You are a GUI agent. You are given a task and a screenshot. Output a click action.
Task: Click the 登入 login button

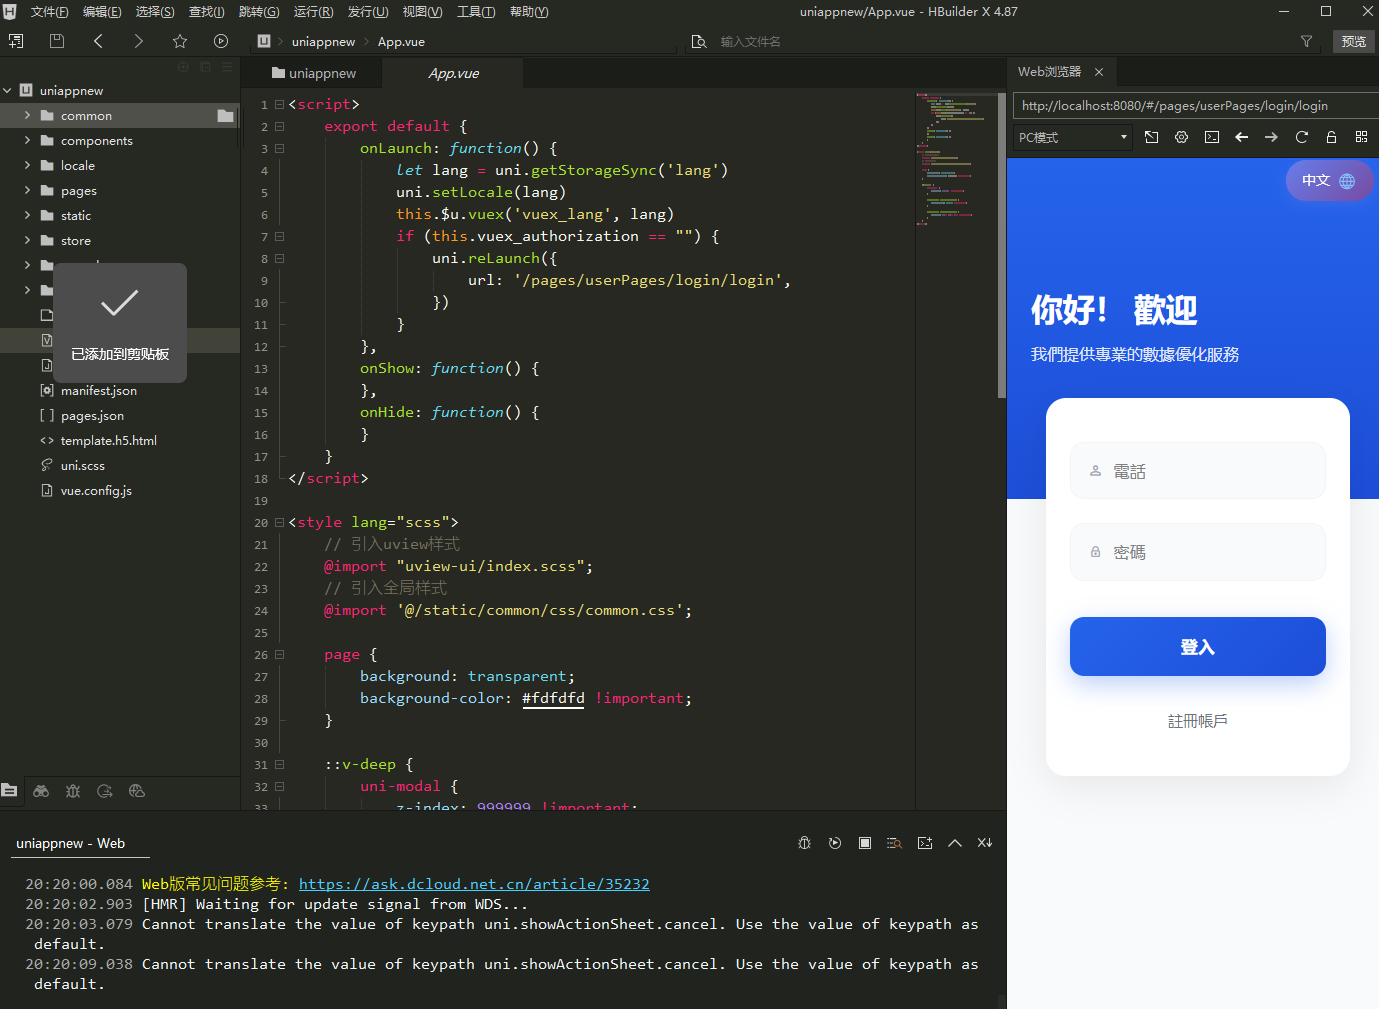pyautogui.click(x=1198, y=647)
